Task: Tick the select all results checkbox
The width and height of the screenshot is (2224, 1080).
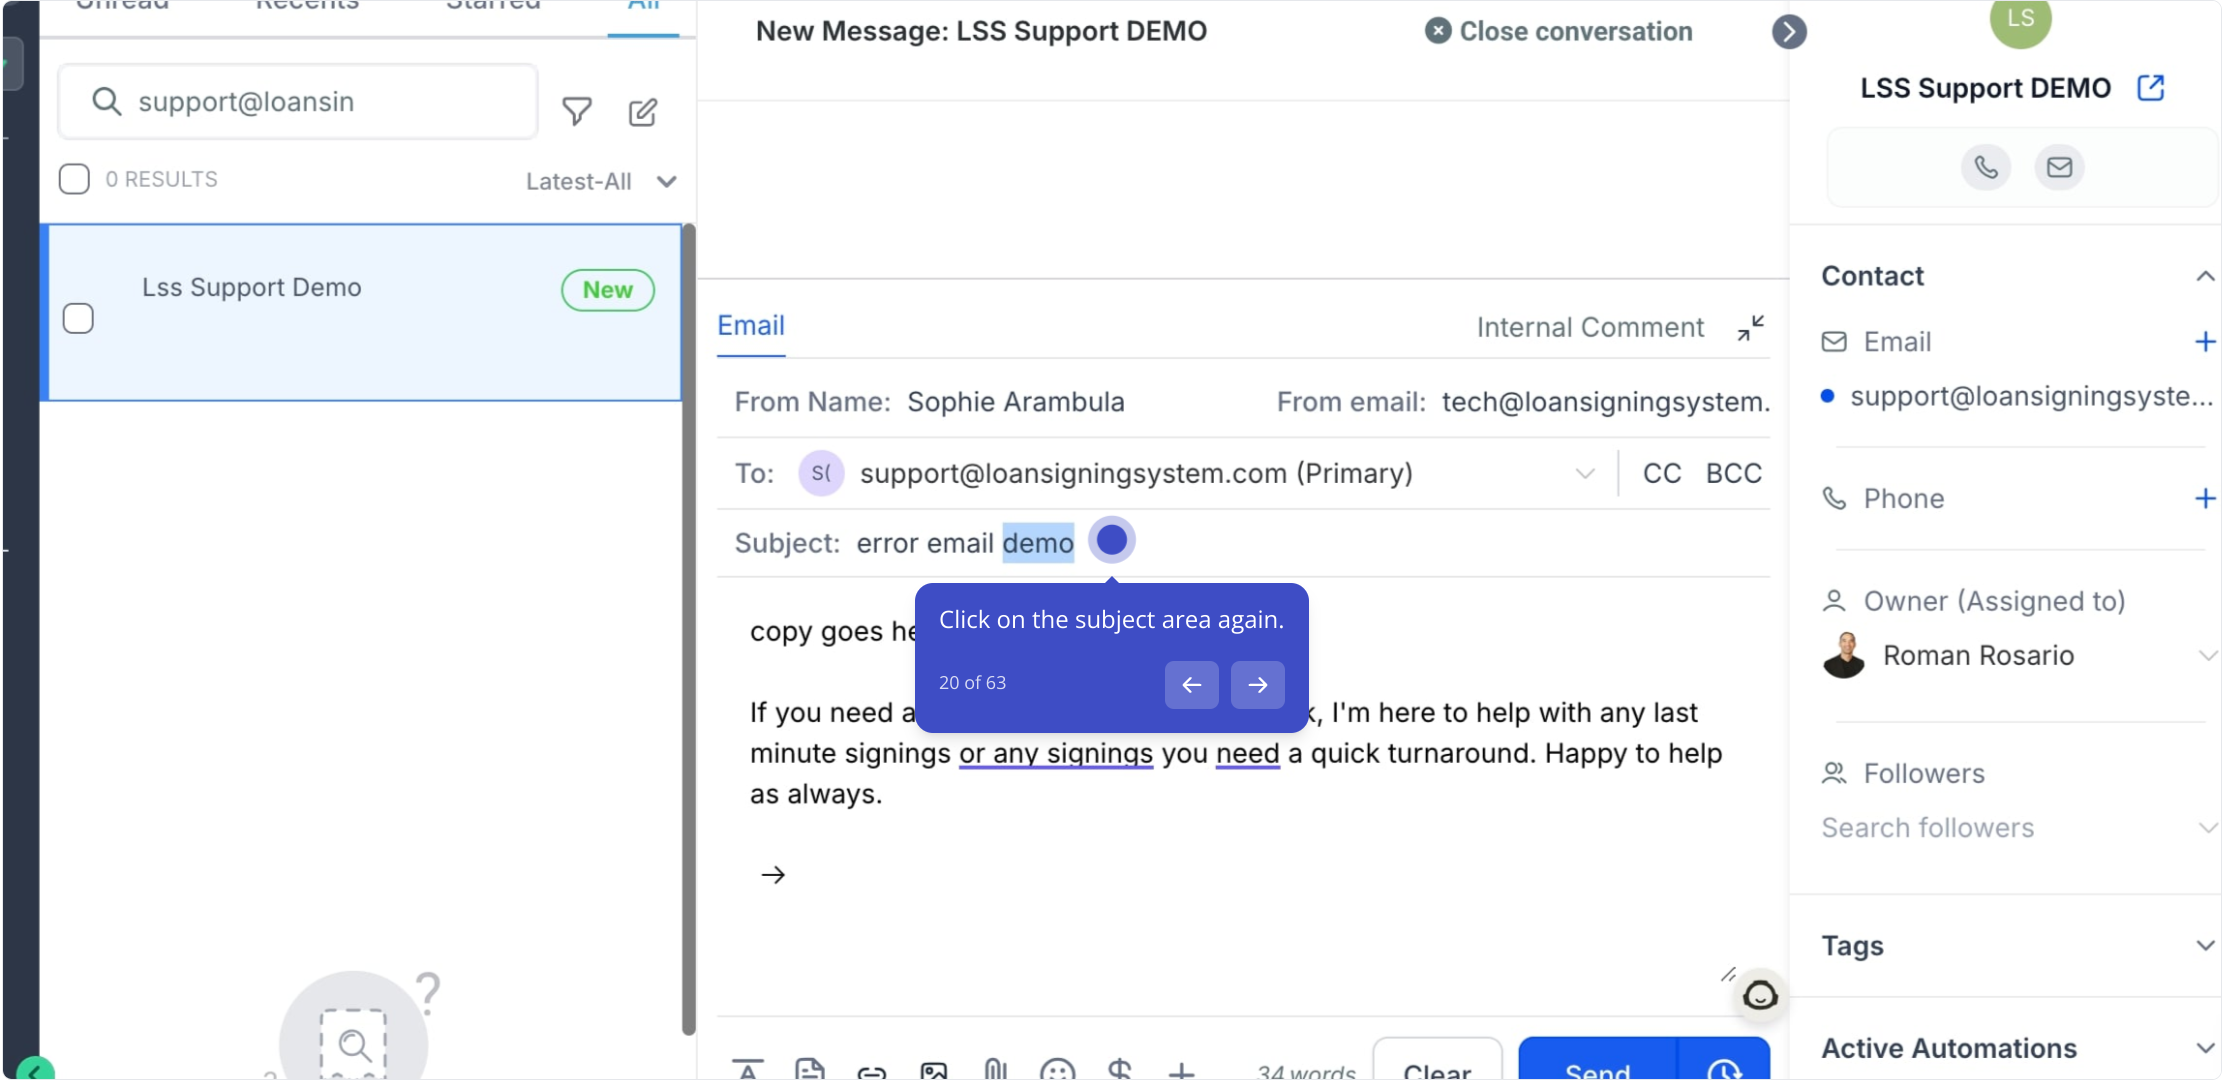Action: [x=74, y=179]
